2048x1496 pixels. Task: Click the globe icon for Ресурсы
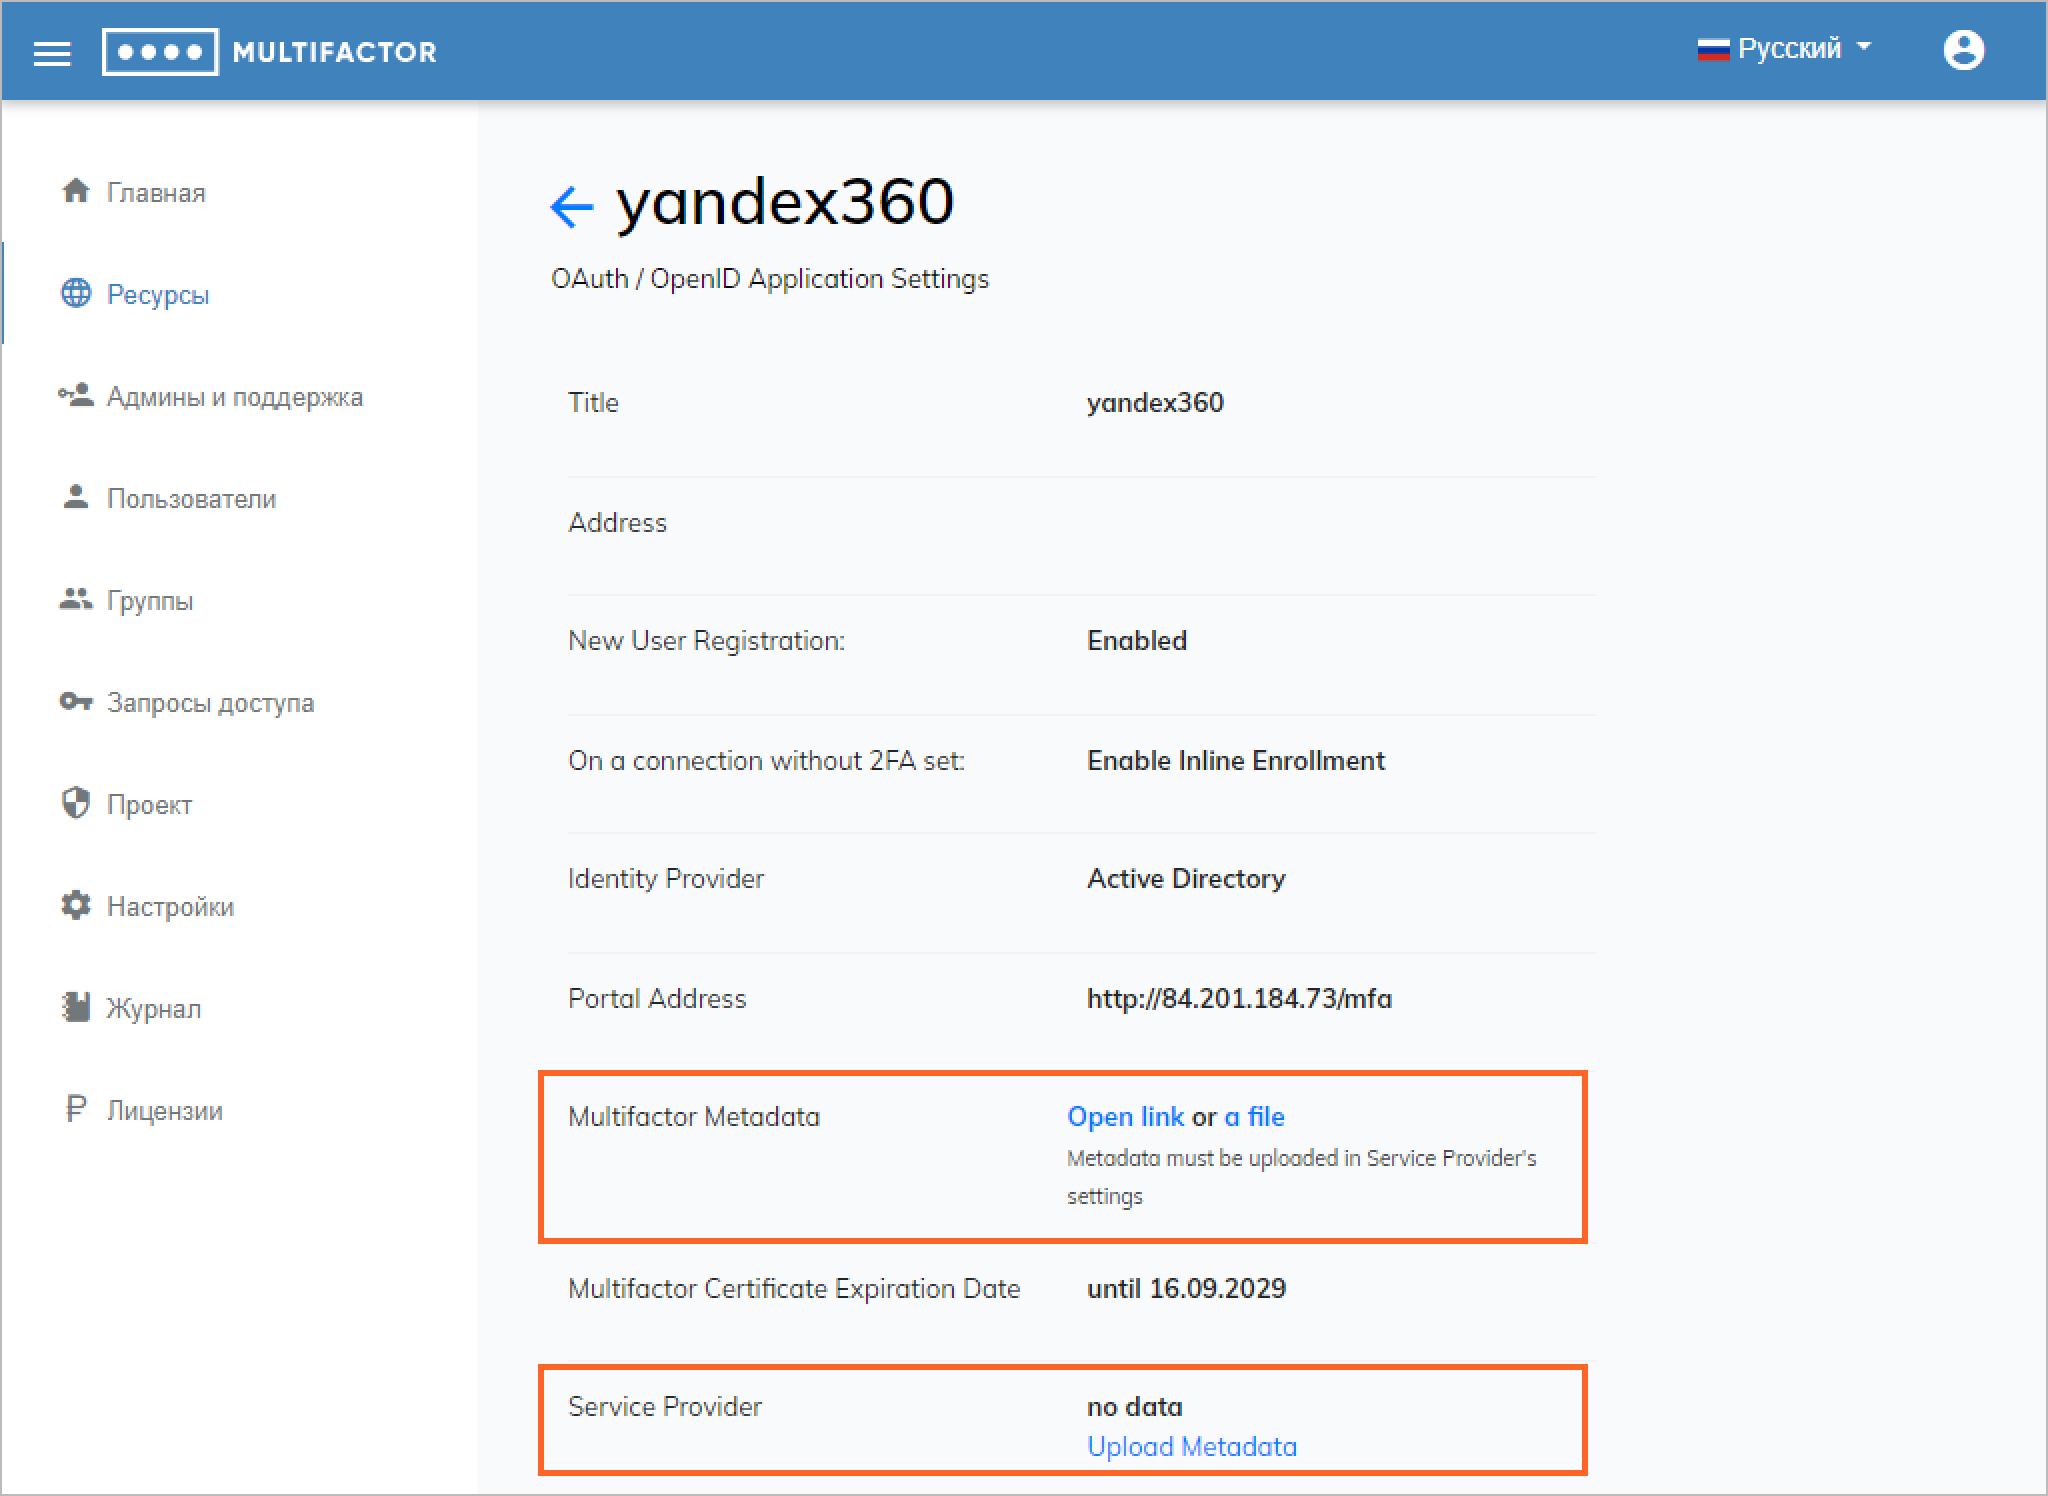pos(76,293)
